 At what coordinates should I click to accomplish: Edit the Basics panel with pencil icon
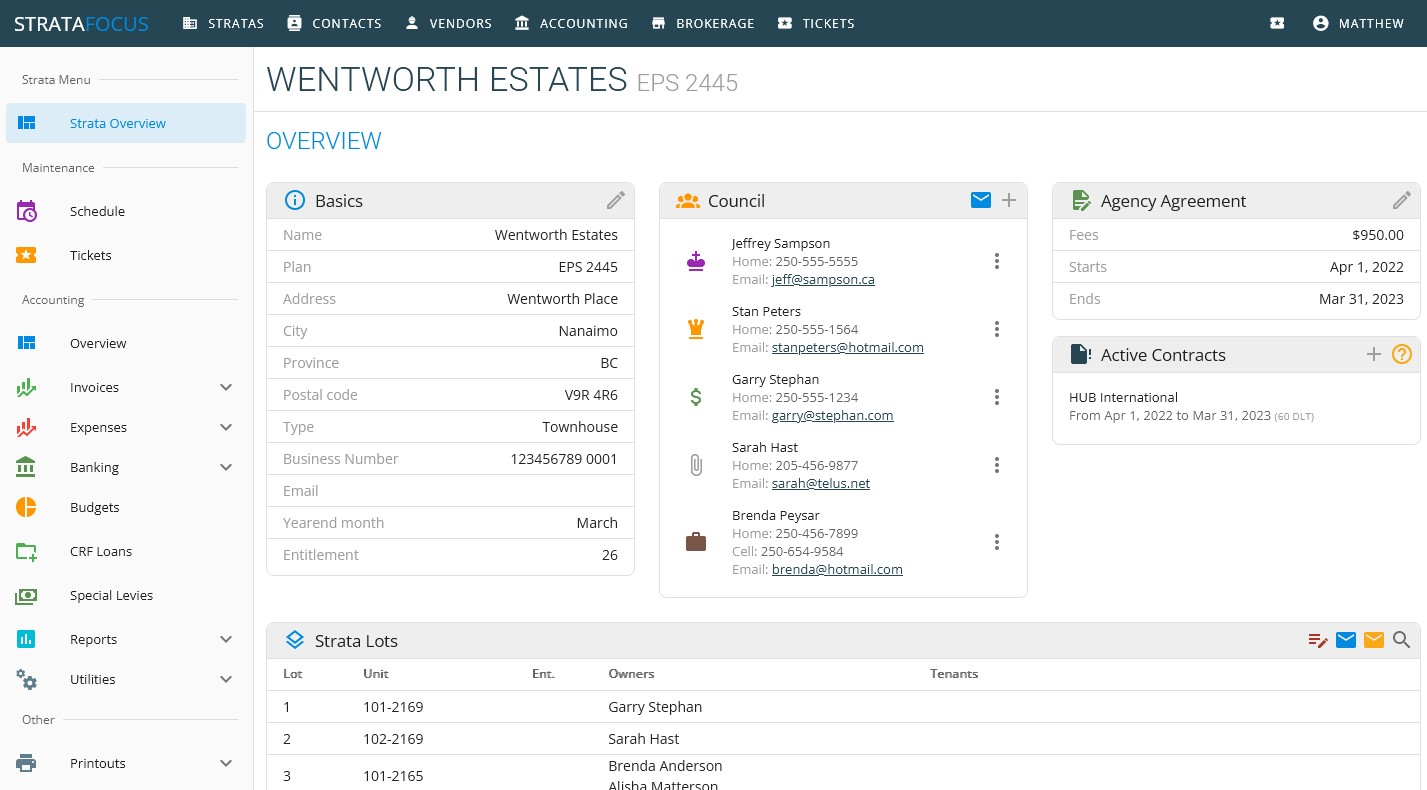[615, 201]
